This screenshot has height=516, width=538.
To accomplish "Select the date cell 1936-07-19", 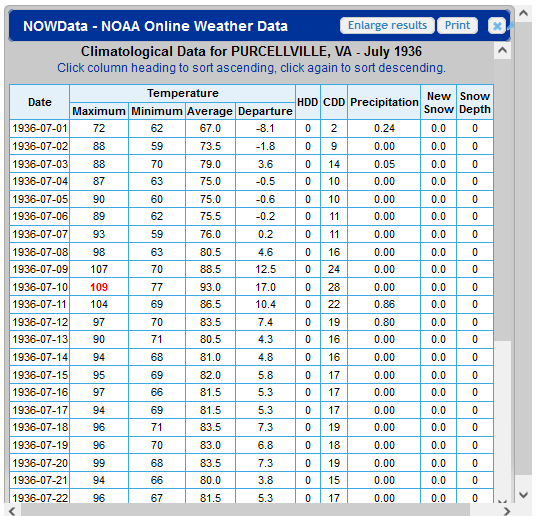I will coord(40,445).
